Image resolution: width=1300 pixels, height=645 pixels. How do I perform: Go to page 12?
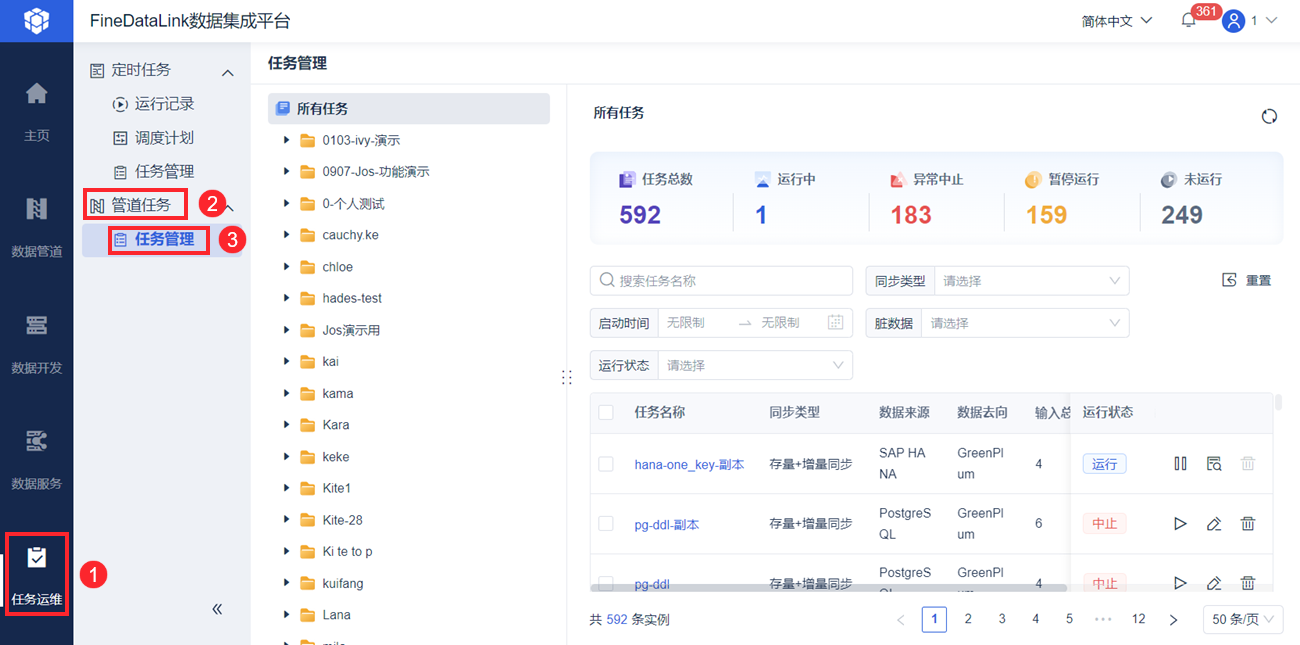(x=1138, y=619)
